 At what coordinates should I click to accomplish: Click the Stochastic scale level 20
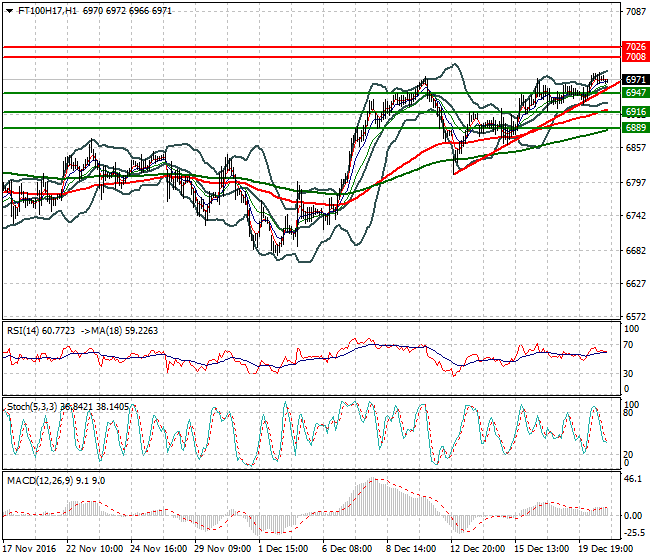(x=628, y=455)
